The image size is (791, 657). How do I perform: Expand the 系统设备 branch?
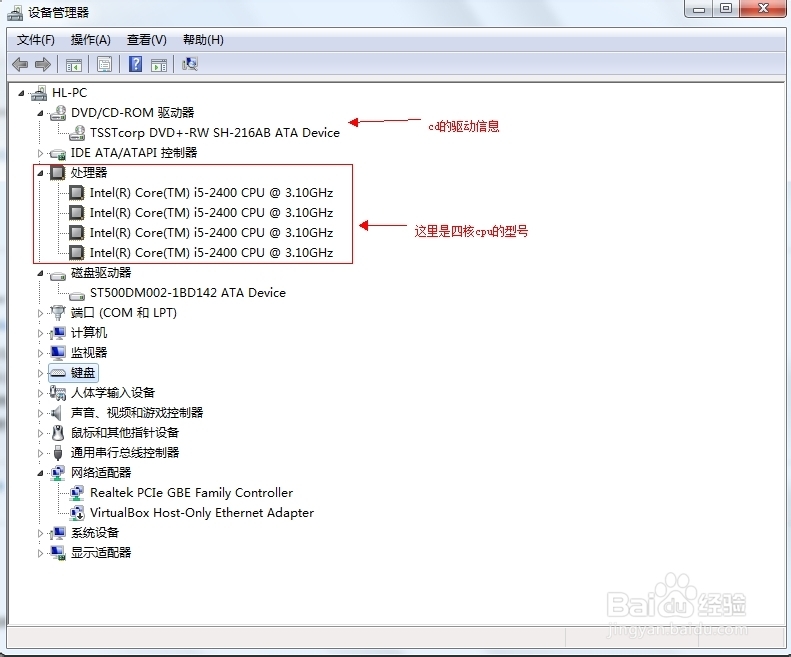coord(40,533)
